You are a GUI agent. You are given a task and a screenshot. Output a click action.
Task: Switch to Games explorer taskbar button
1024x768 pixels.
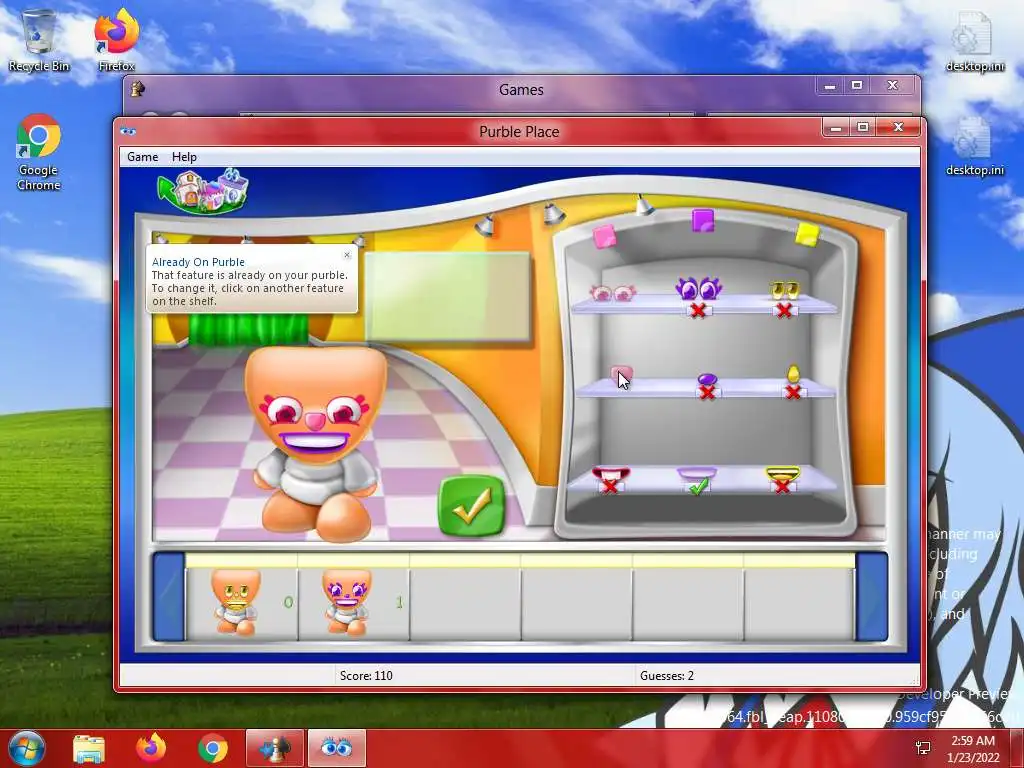click(x=275, y=748)
